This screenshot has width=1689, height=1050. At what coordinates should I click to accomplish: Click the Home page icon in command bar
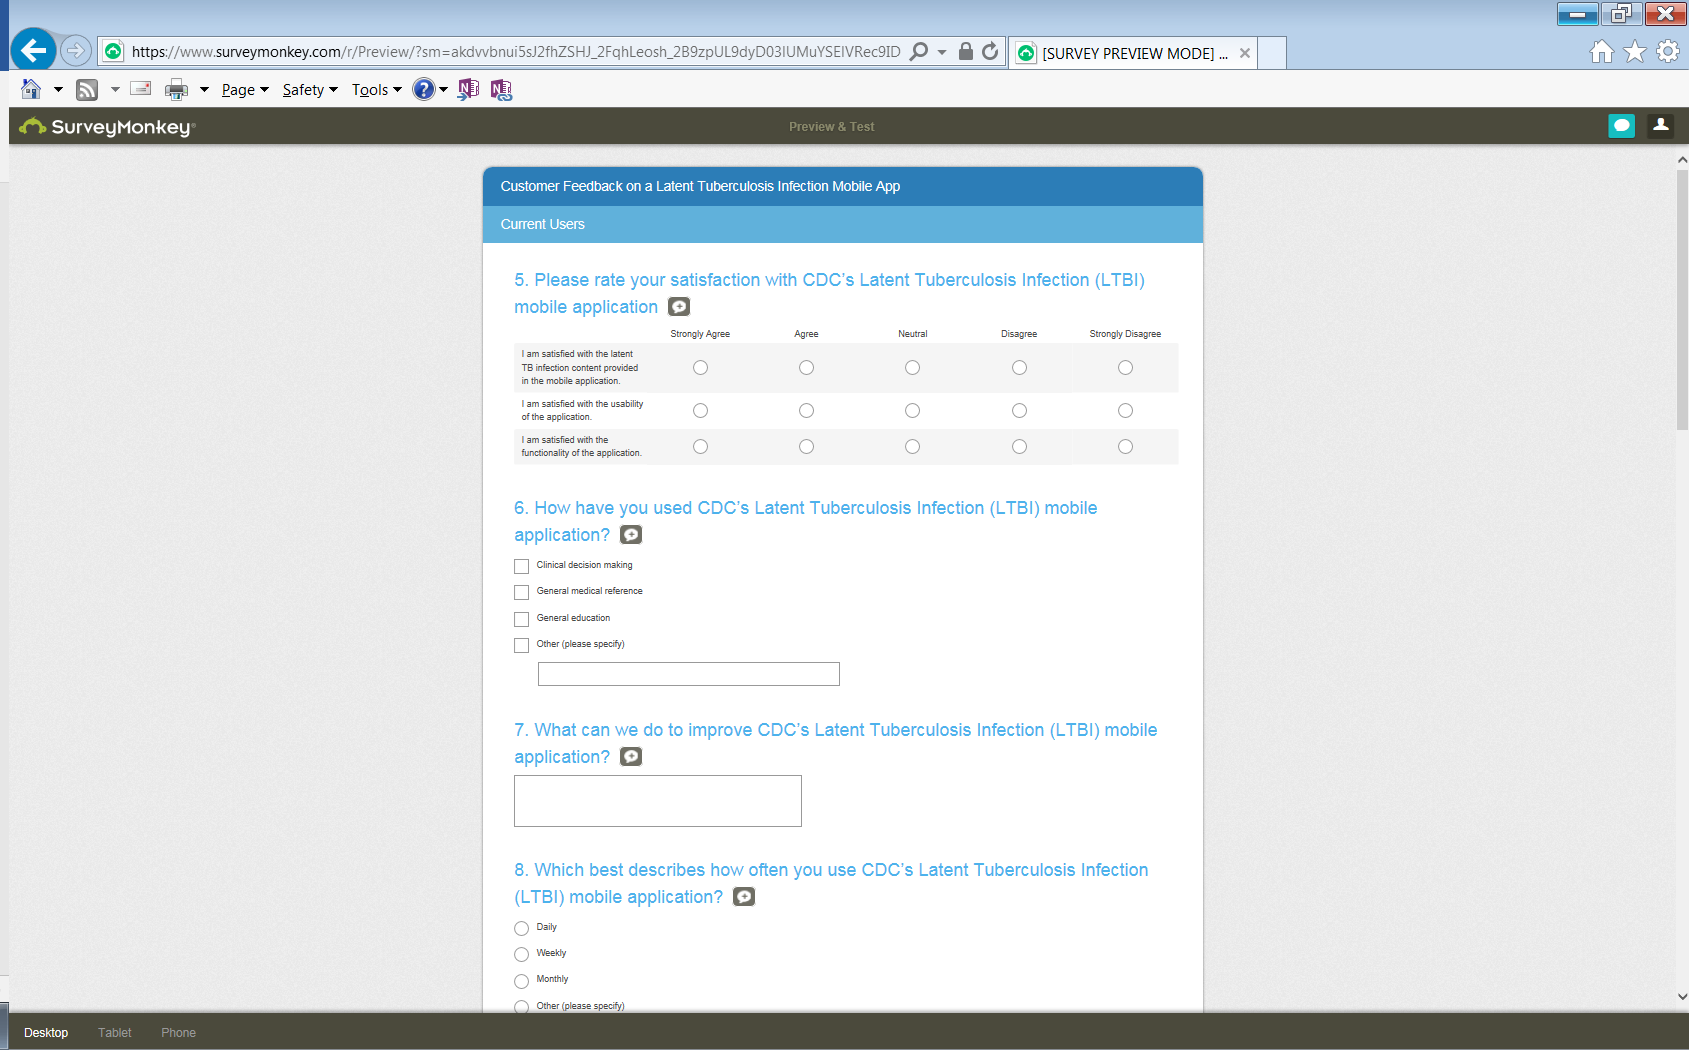point(31,89)
